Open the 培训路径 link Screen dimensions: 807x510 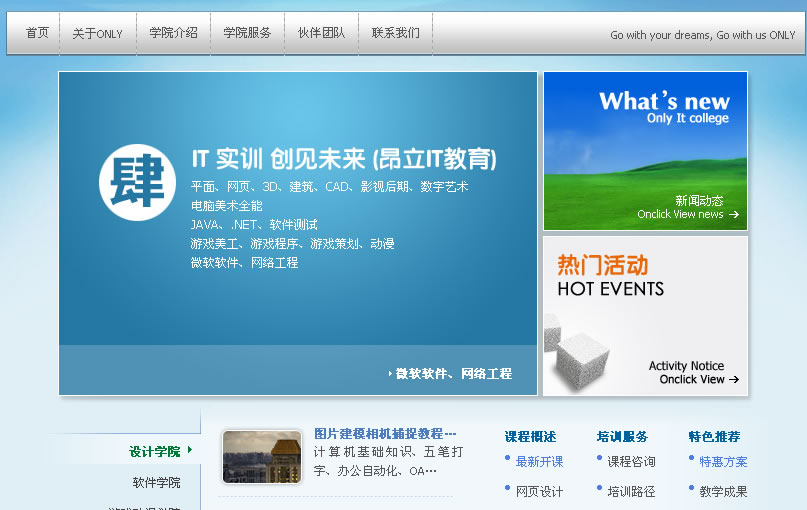[x=631, y=491]
